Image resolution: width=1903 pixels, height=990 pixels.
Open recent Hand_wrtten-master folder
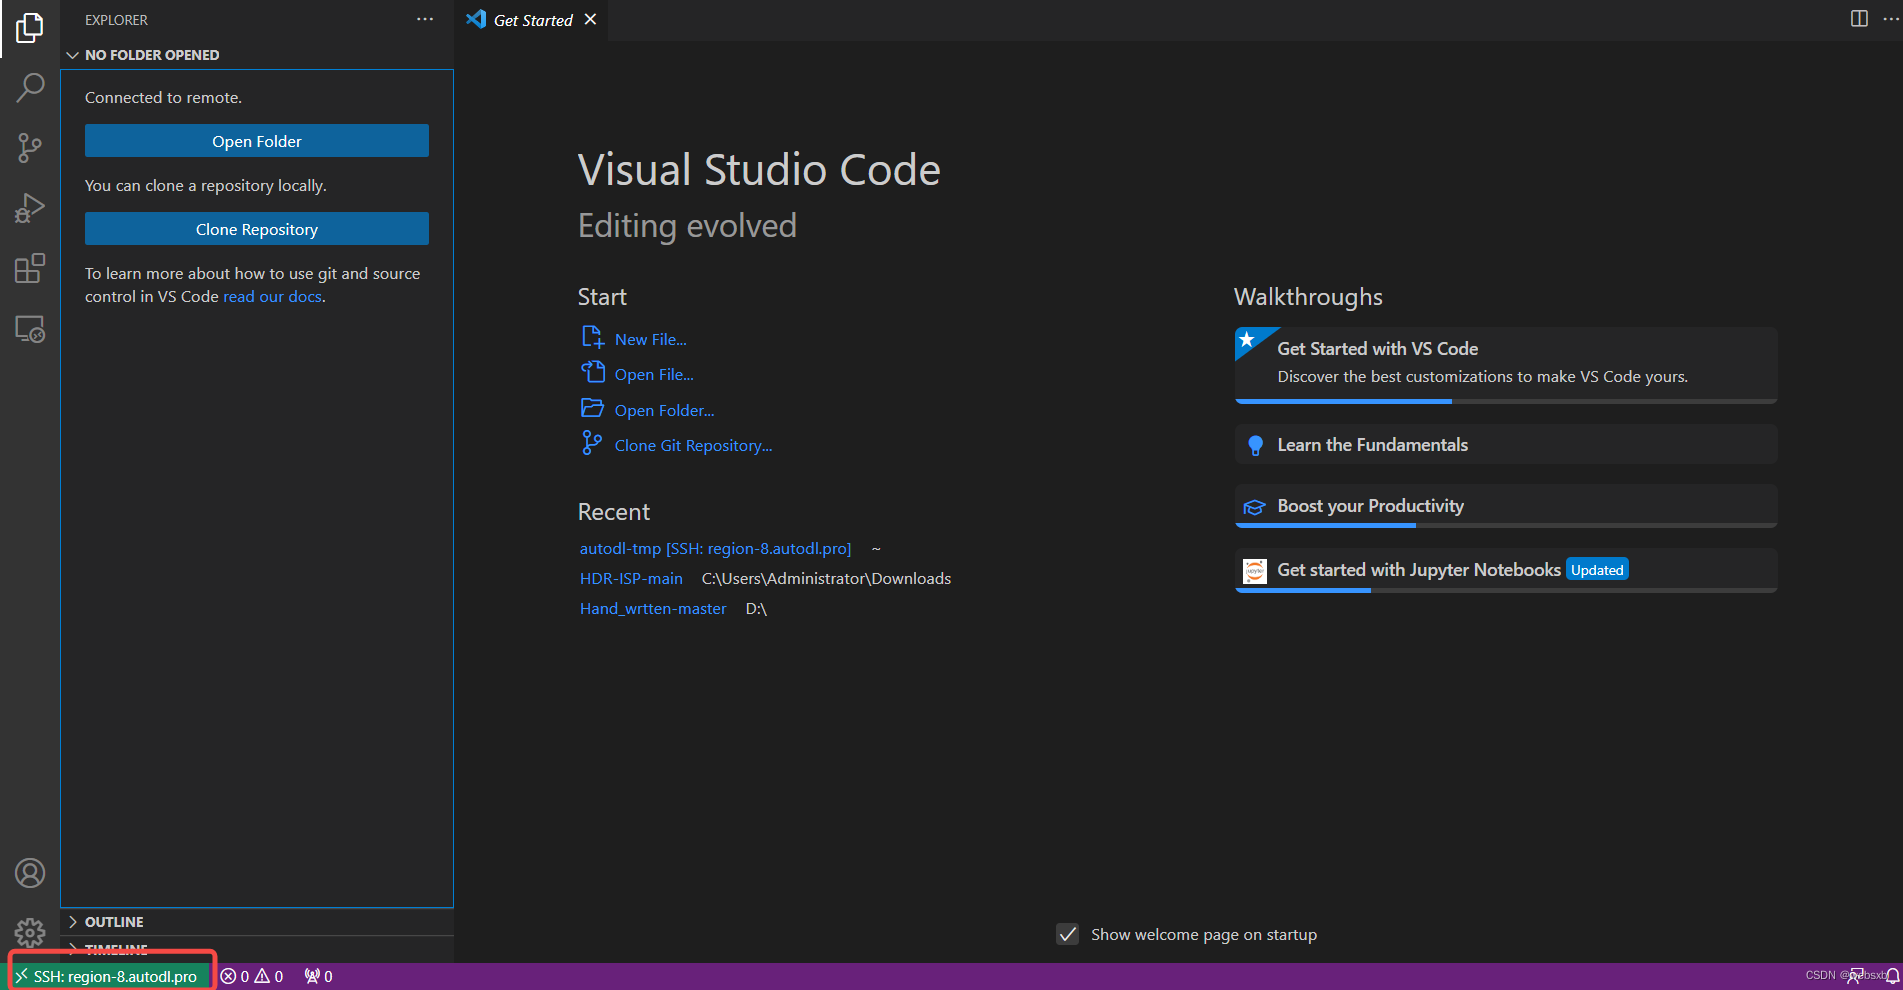(x=653, y=609)
